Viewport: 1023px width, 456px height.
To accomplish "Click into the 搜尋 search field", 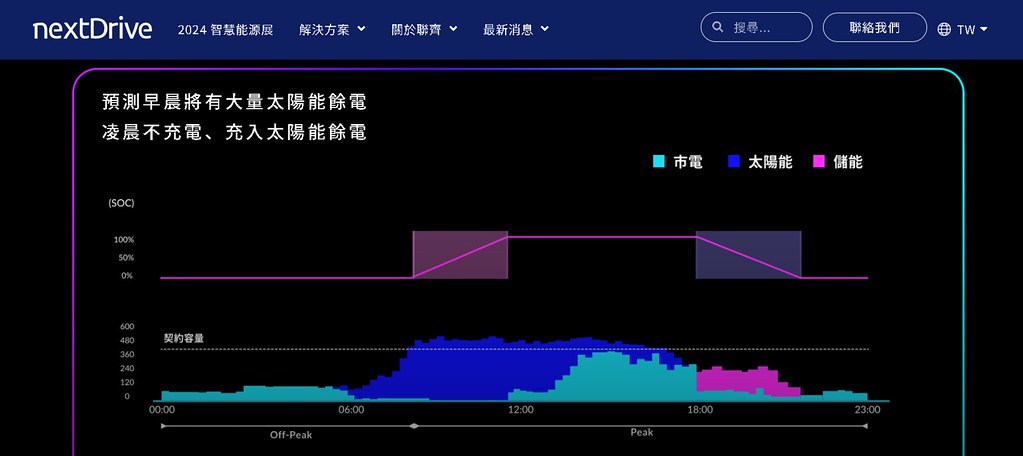I will 756,27.
